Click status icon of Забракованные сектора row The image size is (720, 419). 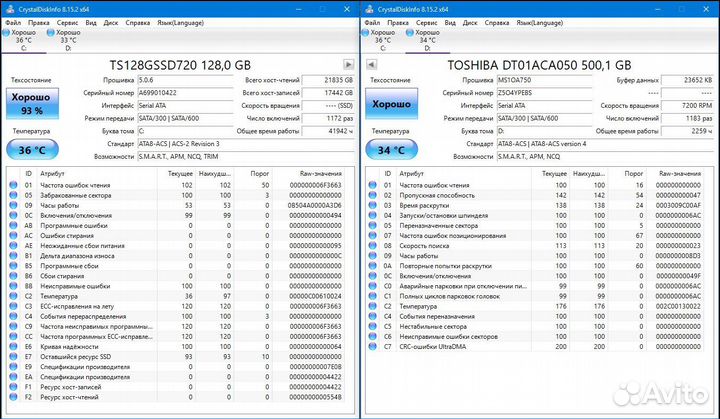point(13,195)
